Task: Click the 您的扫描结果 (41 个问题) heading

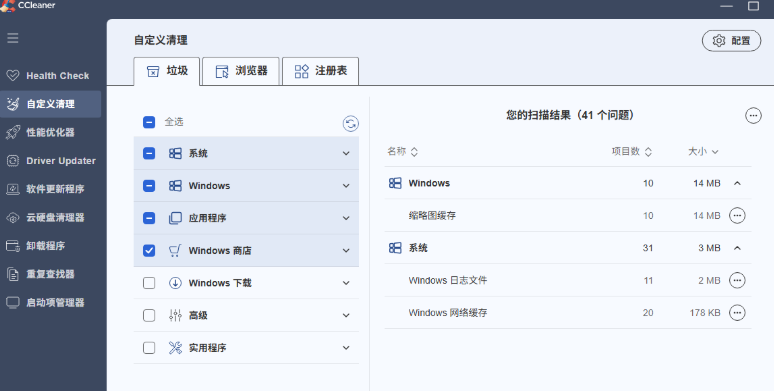Action: (570, 116)
